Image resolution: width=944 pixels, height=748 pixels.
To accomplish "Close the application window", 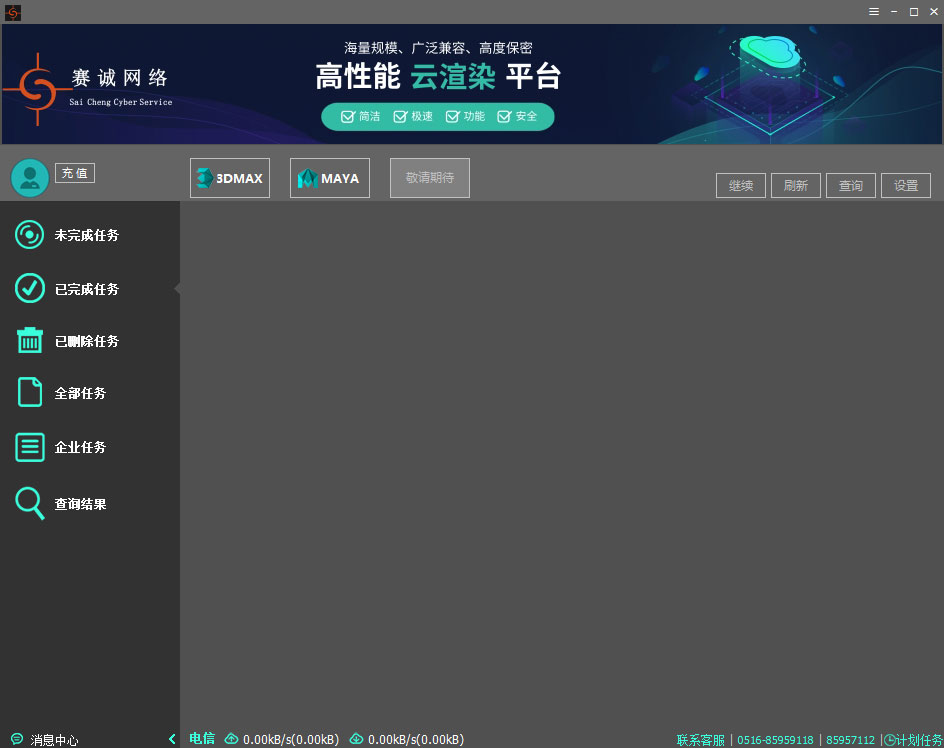I will tap(934, 11).
